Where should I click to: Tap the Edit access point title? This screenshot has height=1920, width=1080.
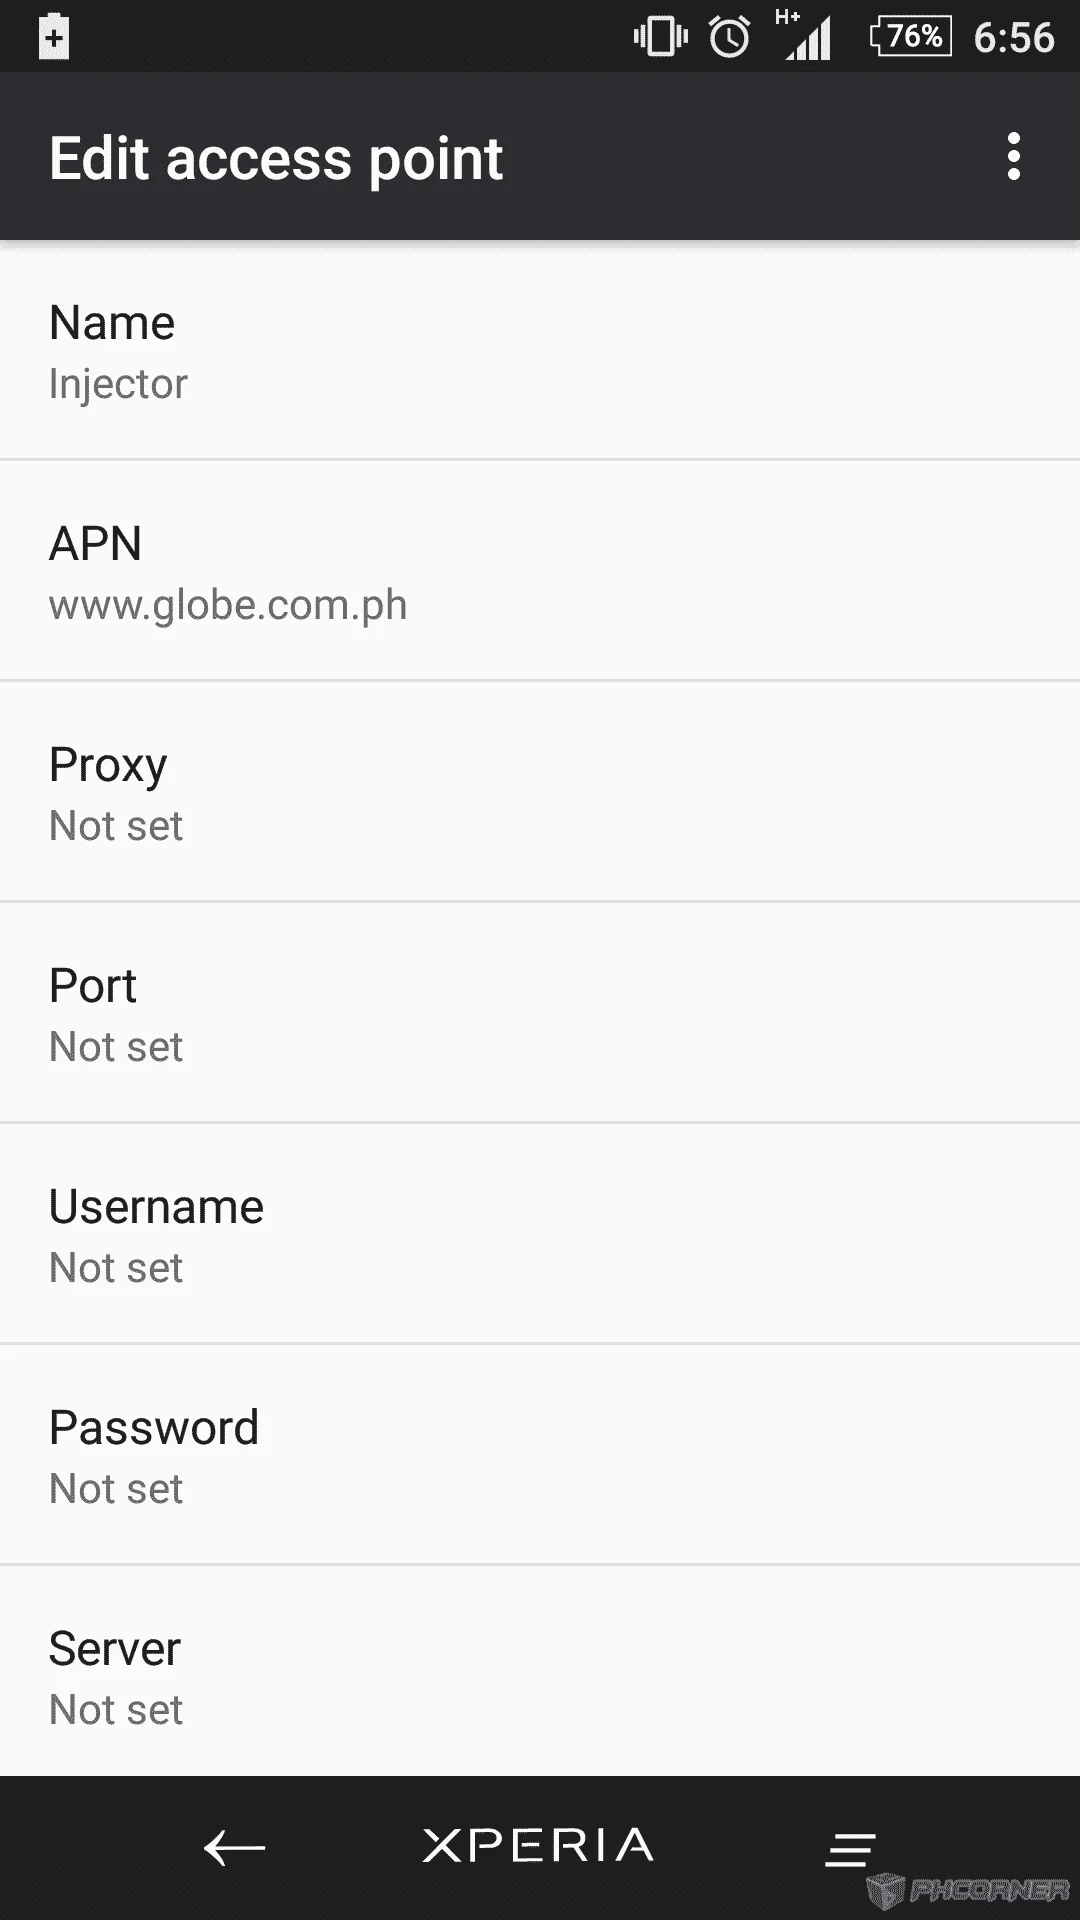tap(276, 159)
